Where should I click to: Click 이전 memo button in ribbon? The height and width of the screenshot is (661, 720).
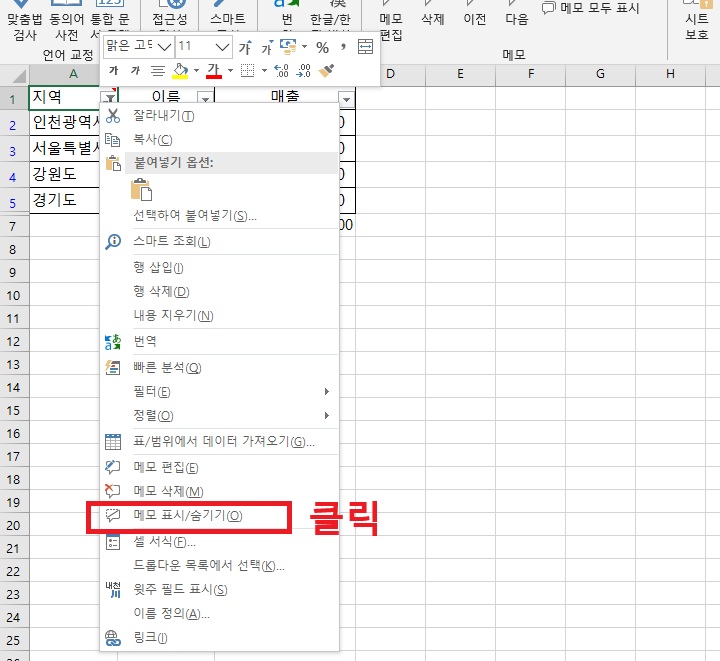point(474,14)
